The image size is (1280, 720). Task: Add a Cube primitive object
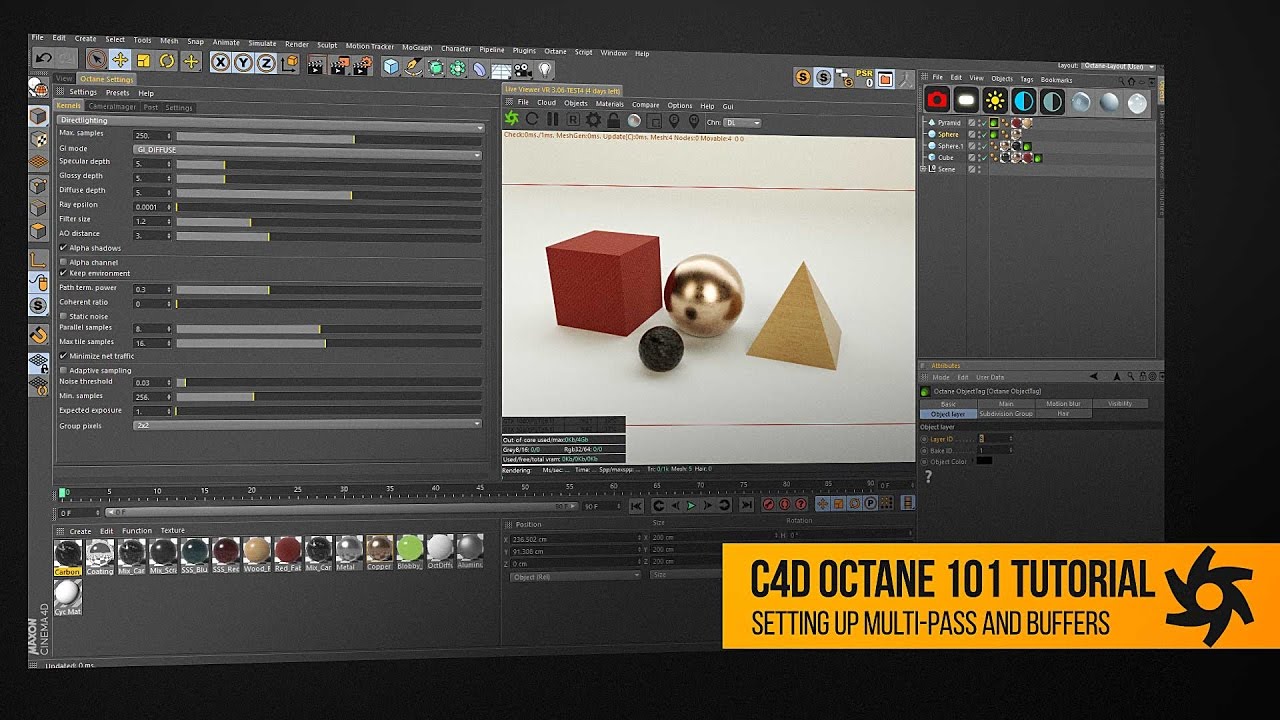[x=390, y=66]
